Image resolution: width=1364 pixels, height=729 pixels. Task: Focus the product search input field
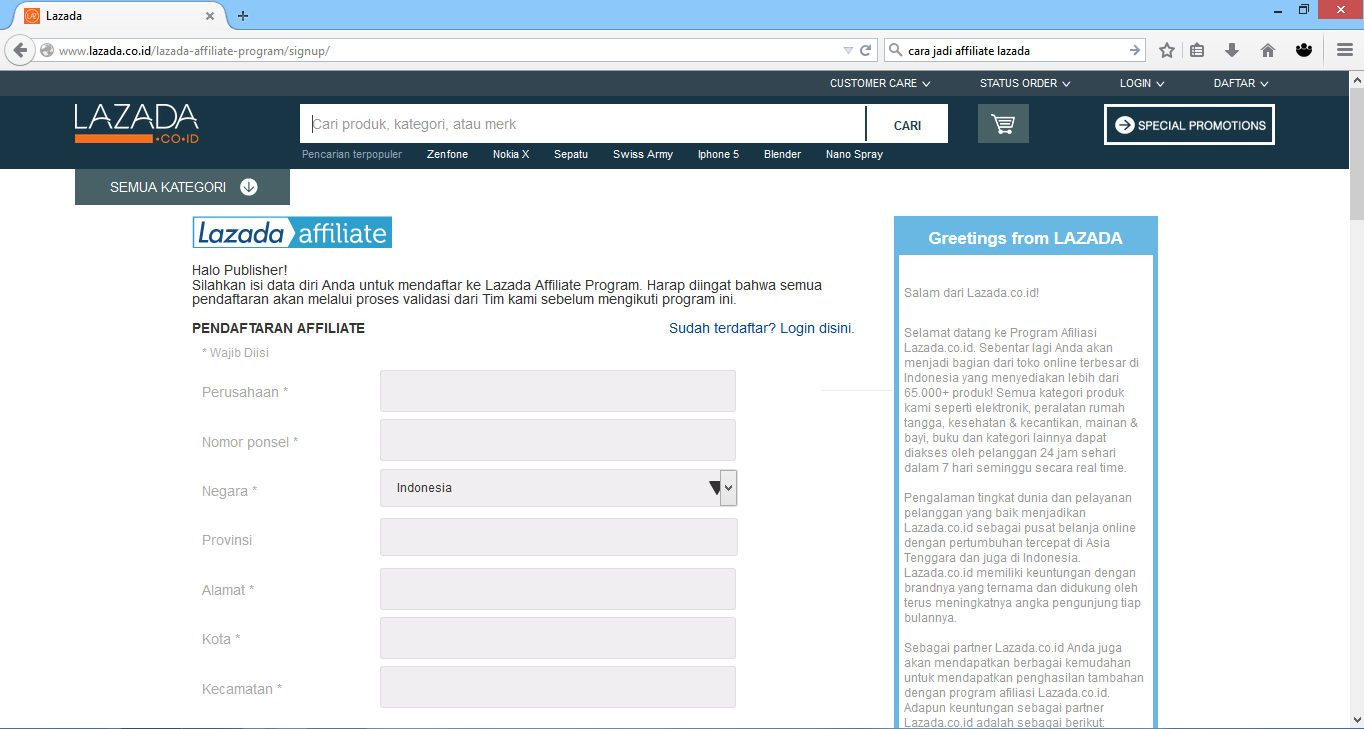[x=583, y=124]
